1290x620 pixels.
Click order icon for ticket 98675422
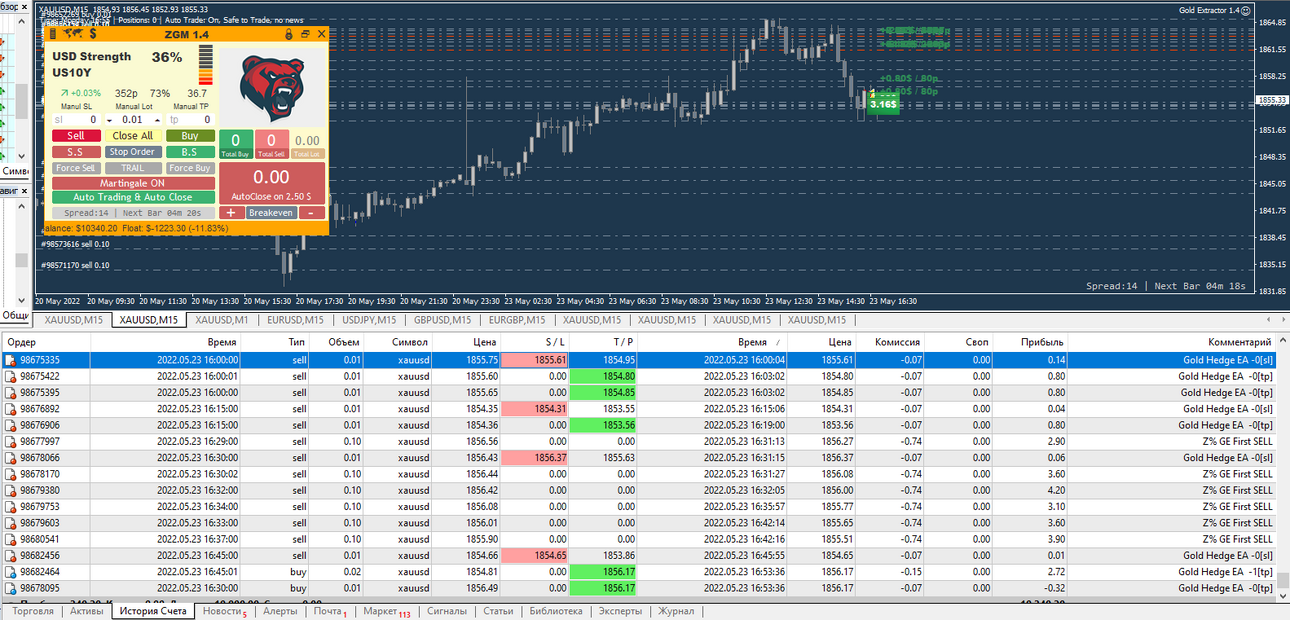pos(12,376)
